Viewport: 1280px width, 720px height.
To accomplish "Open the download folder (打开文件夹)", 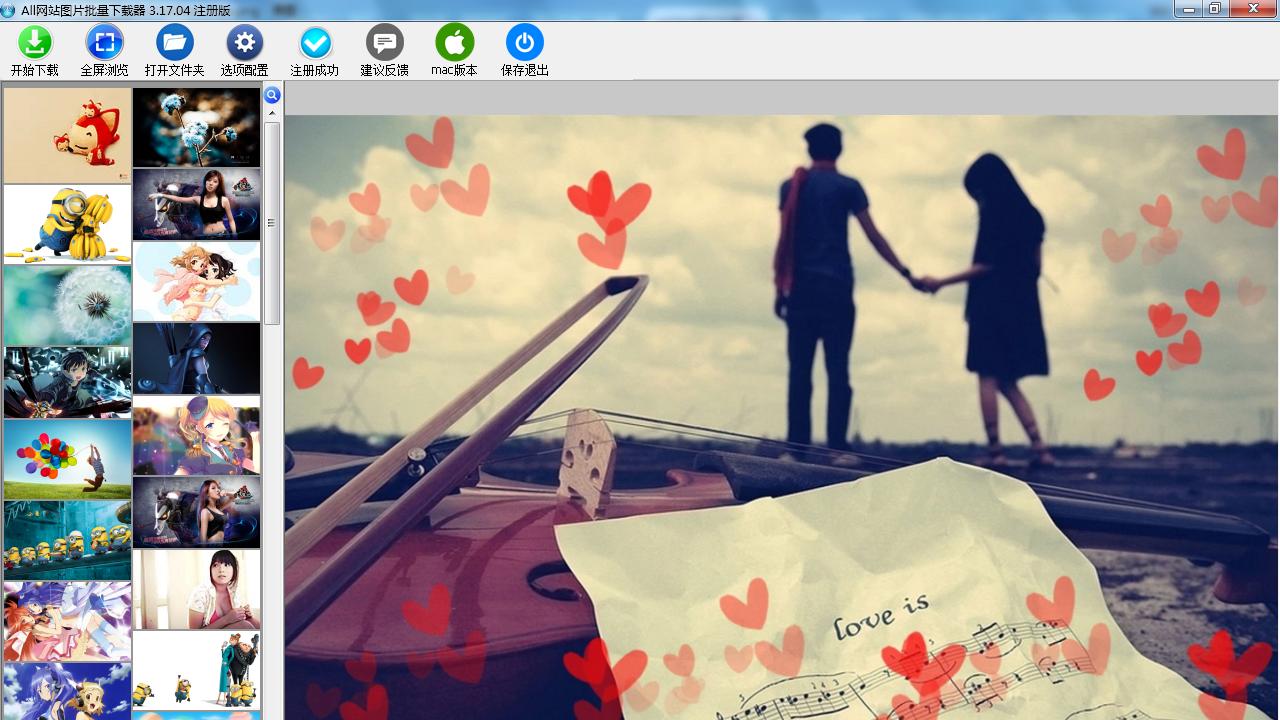I will pos(175,44).
